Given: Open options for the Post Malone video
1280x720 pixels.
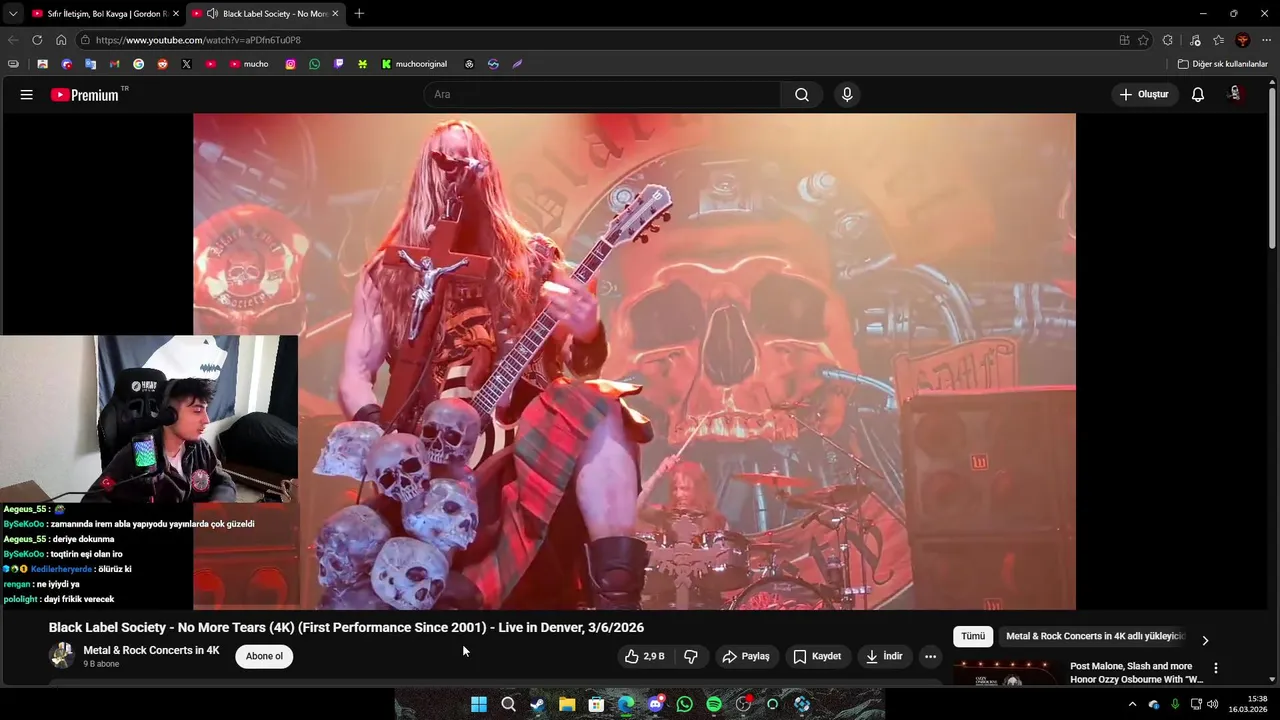Looking at the screenshot, I should click(1216, 668).
